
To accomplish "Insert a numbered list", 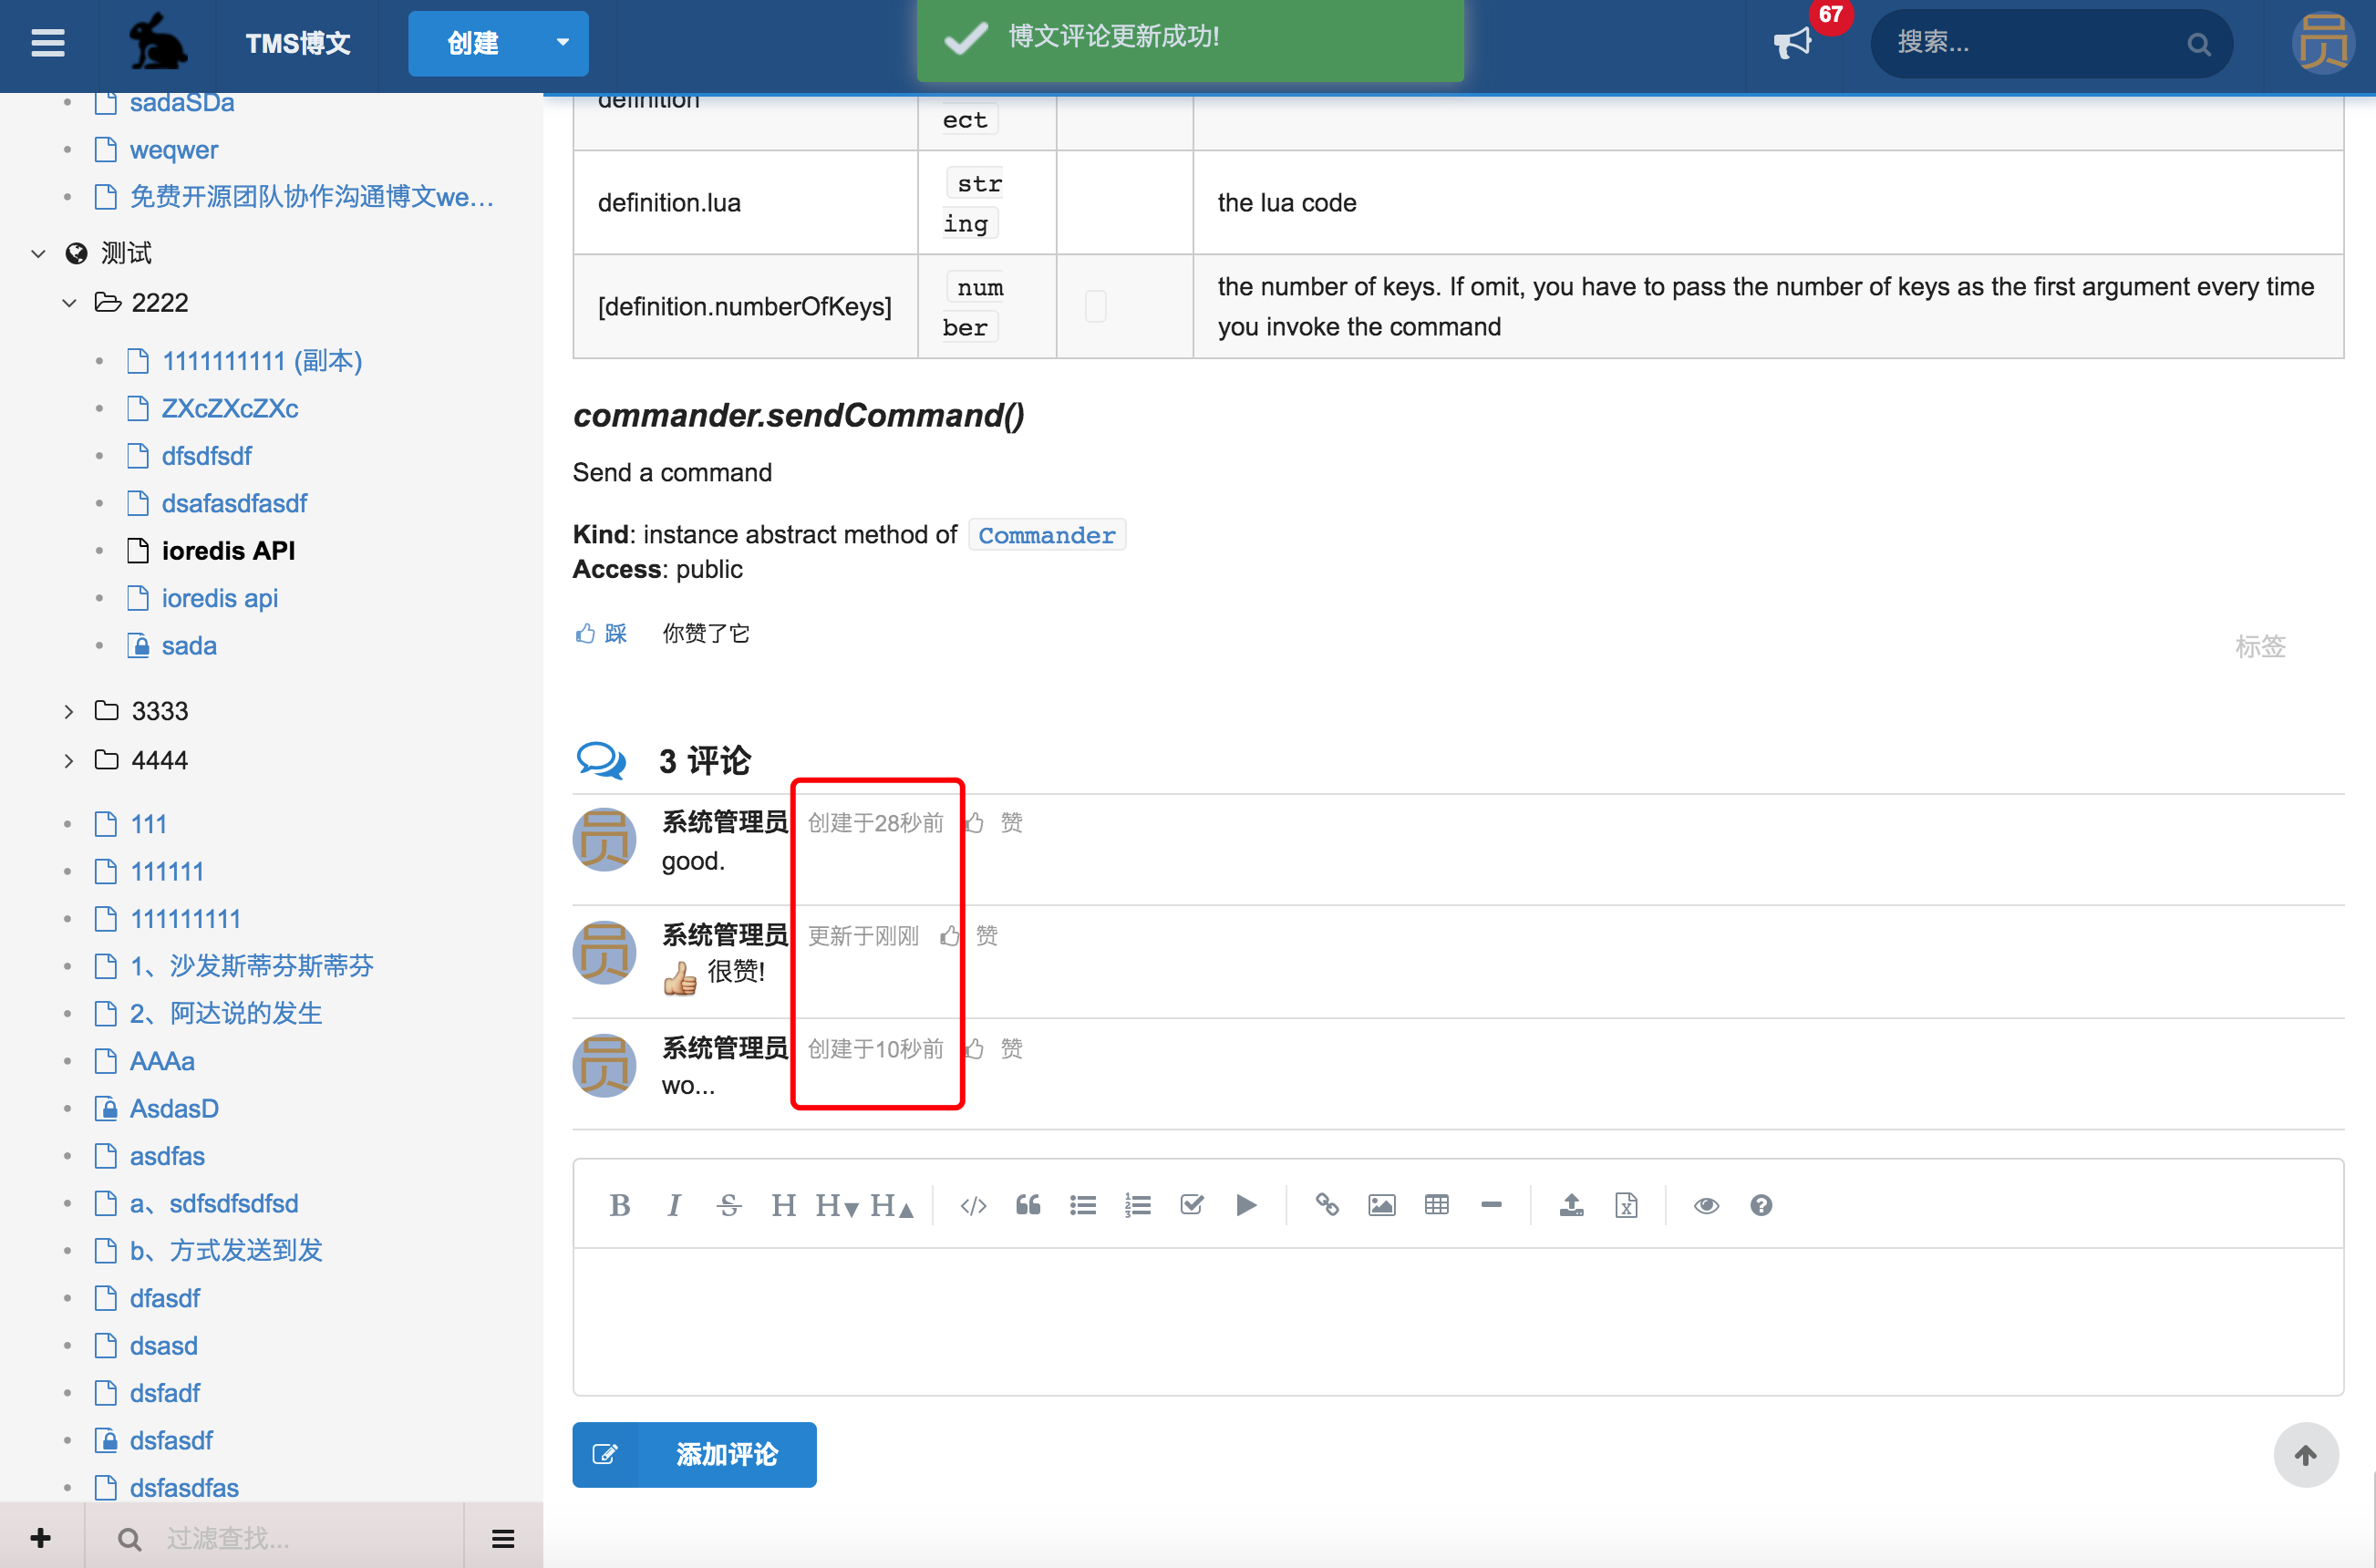I will pos(1138,1205).
